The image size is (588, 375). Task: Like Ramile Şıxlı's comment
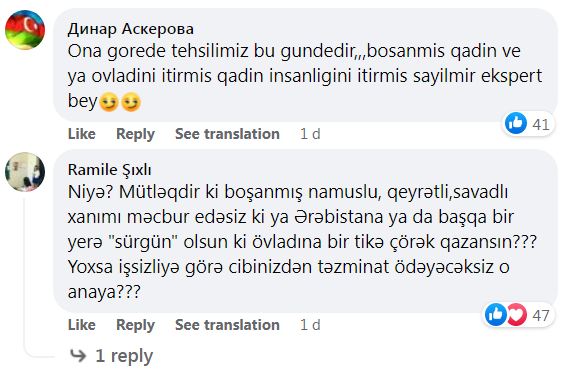[82, 325]
